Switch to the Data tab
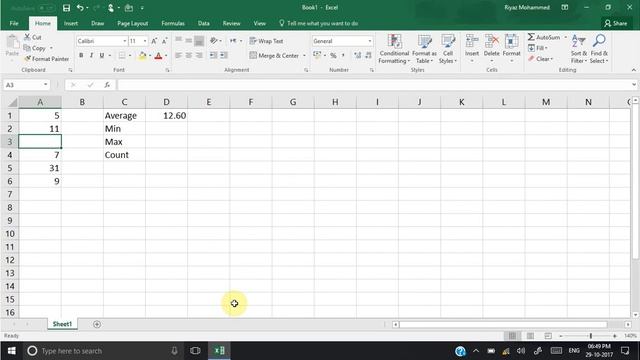The width and height of the screenshot is (640, 360). (x=203, y=24)
